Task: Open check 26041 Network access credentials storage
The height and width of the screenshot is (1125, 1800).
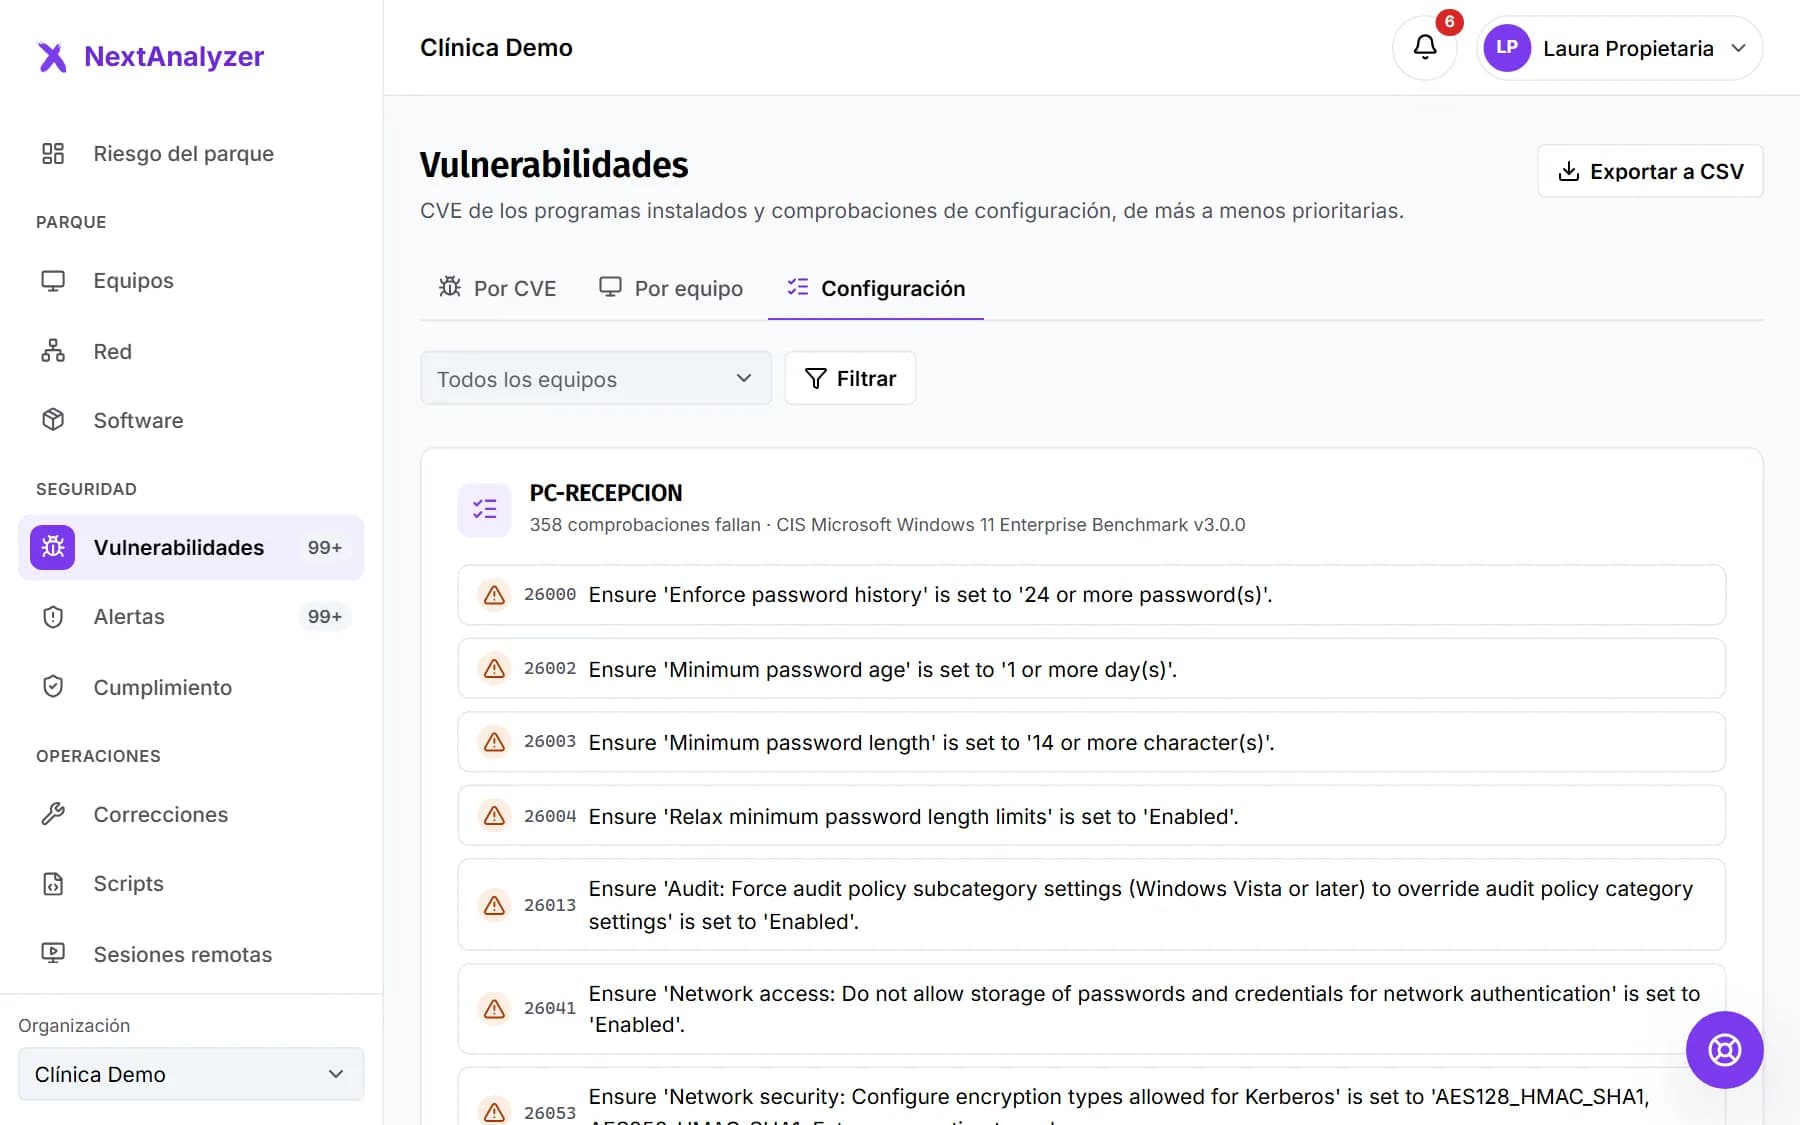Action: (x=1091, y=1009)
